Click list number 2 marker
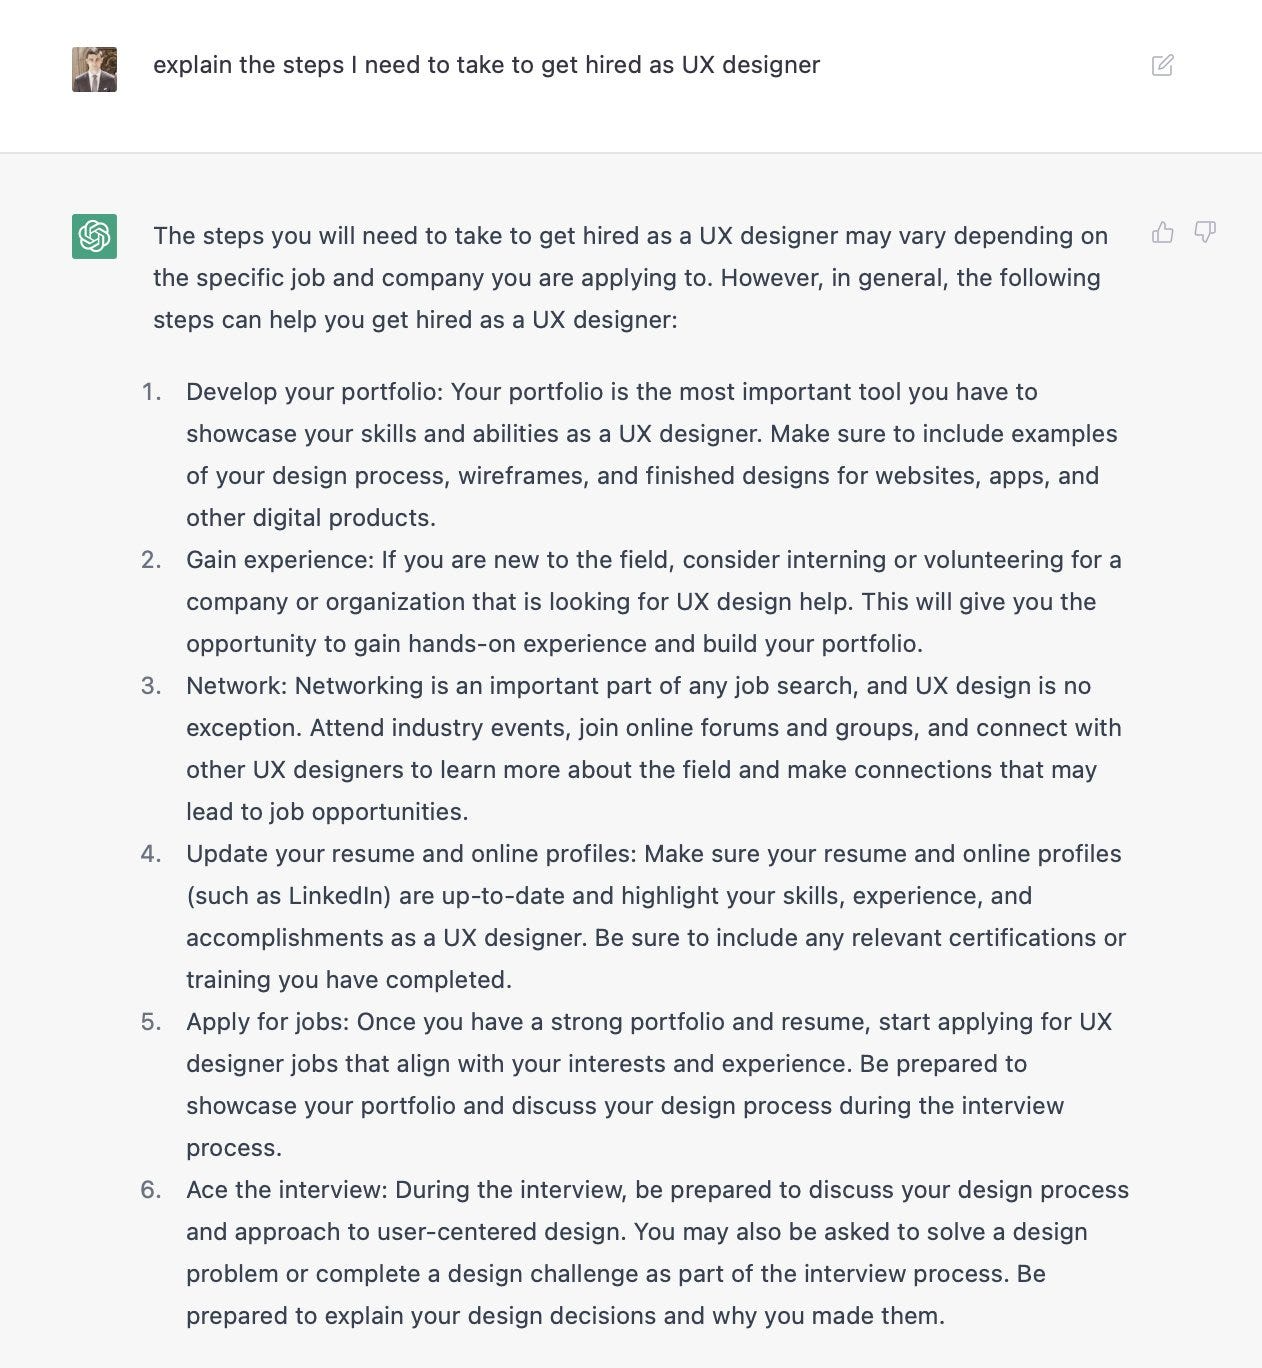 [x=151, y=560]
